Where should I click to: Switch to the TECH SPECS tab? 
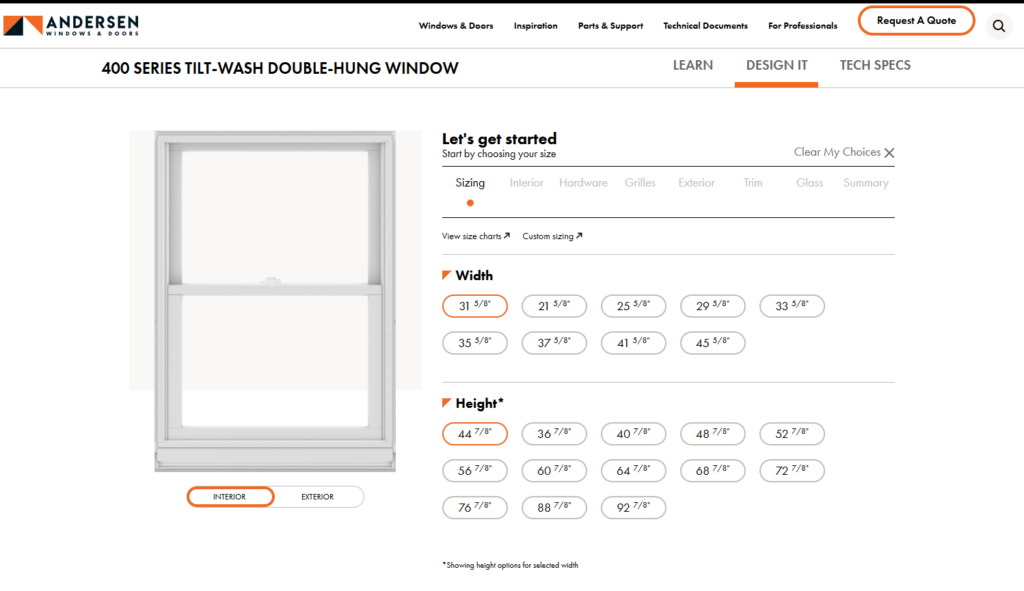point(875,65)
